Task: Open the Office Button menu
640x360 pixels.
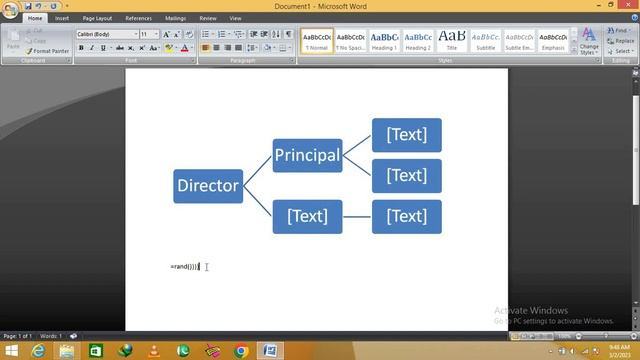Action: (x=10, y=10)
